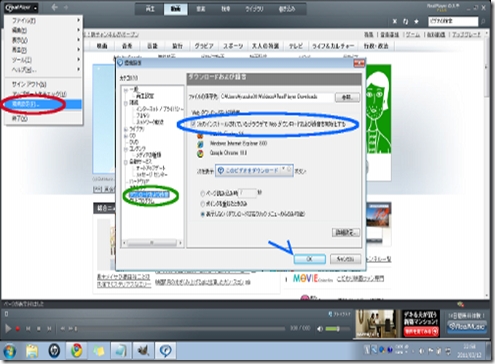Toggle the web download and recording checkbox
This screenshot has height=364, width=495.
click(193, 124)
